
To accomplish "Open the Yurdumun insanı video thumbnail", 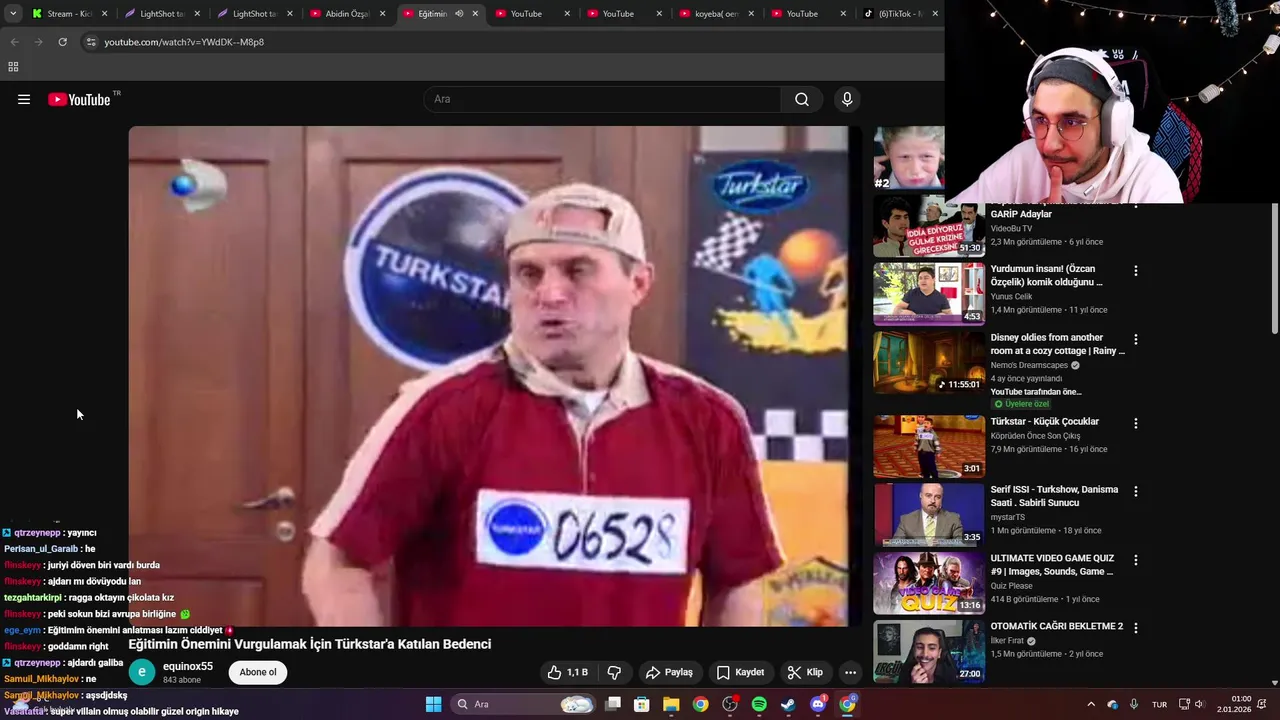I will 929,294.
